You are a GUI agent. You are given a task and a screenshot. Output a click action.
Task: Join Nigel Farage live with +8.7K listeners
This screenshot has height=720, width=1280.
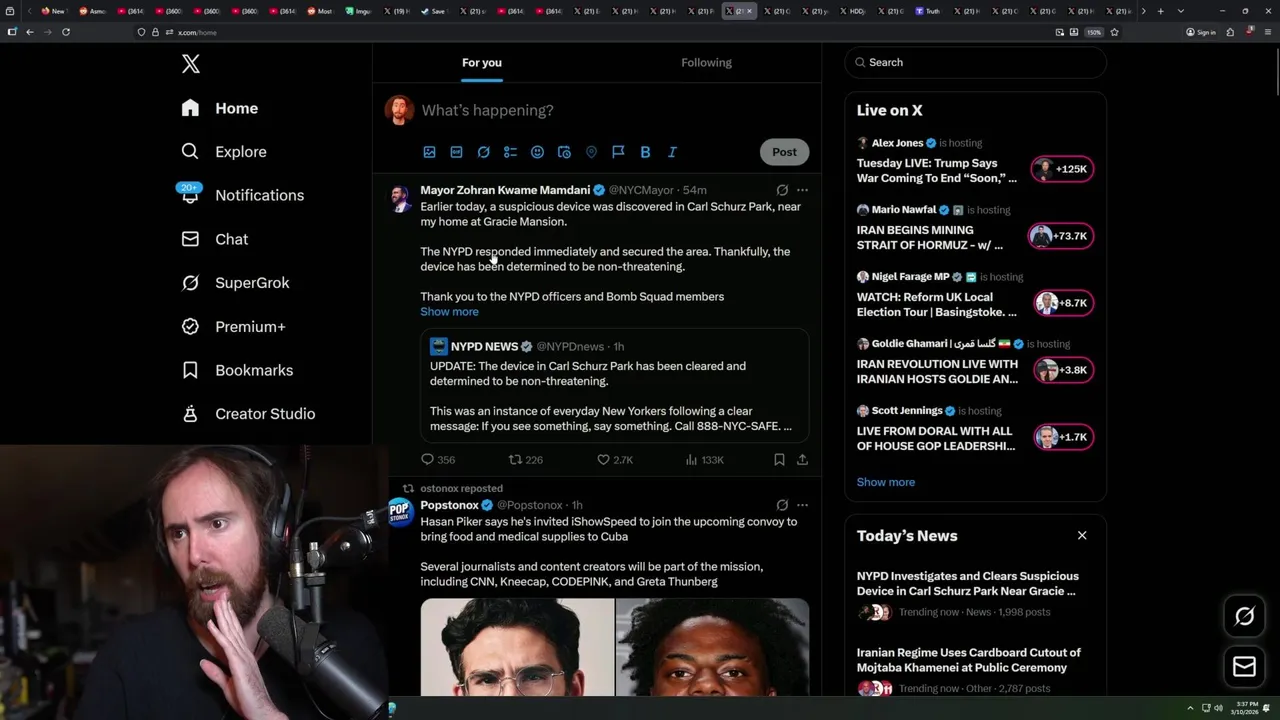pyautogui.click(x=1064, y=303)
